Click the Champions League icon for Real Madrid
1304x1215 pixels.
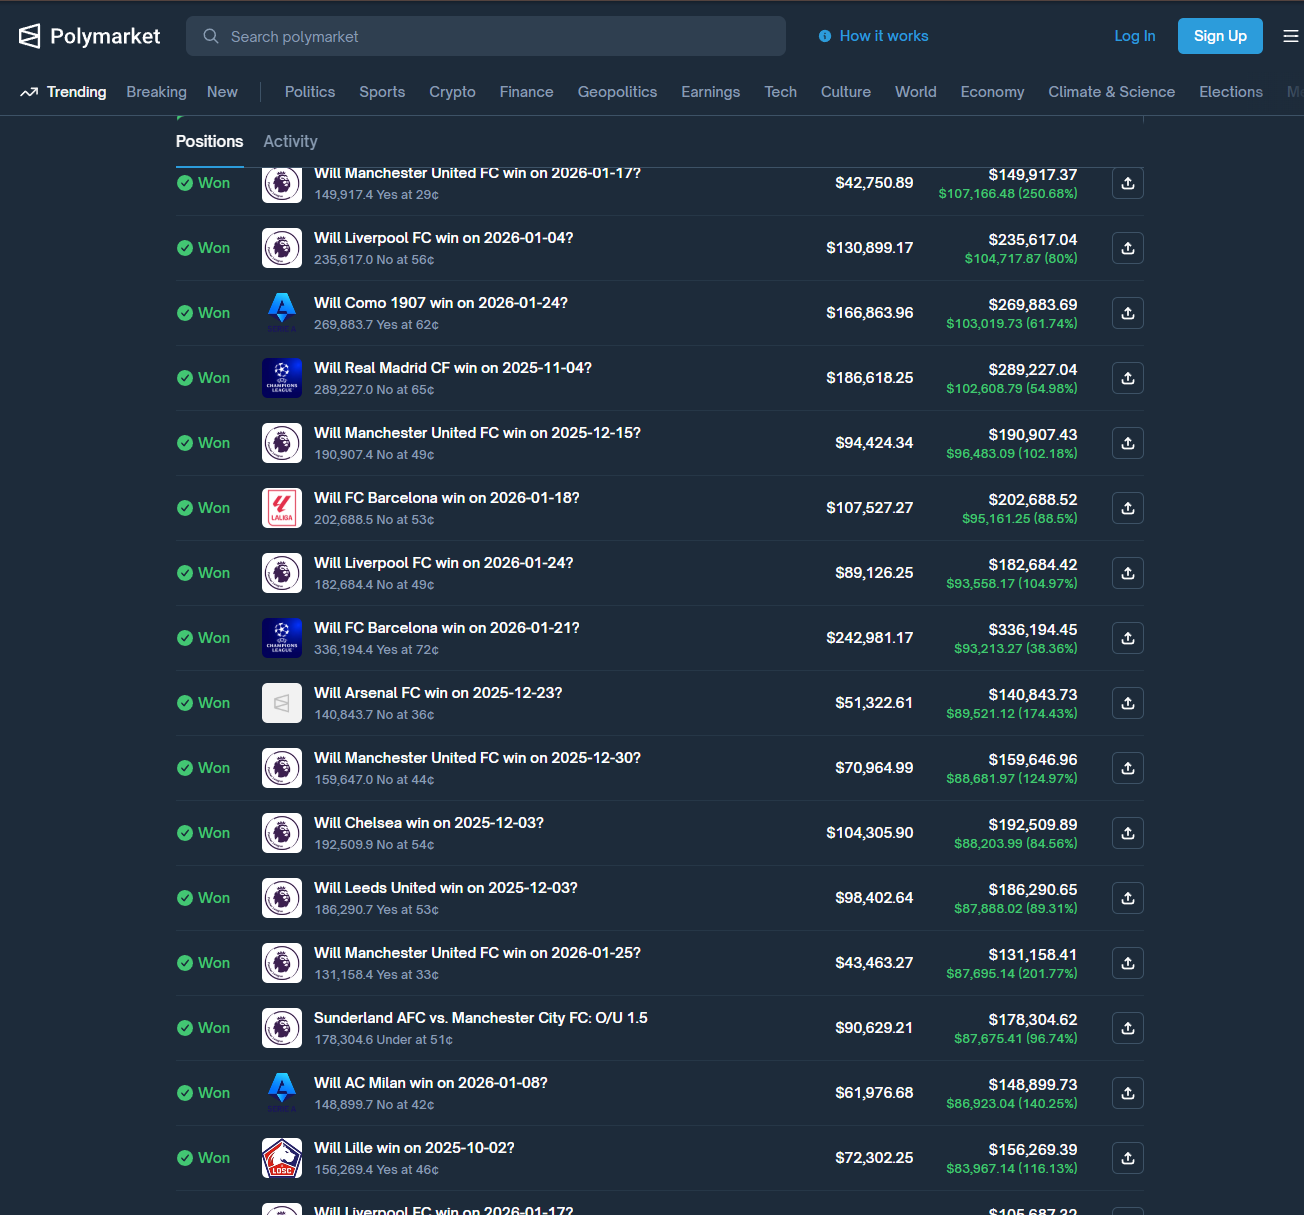[282, 378]
